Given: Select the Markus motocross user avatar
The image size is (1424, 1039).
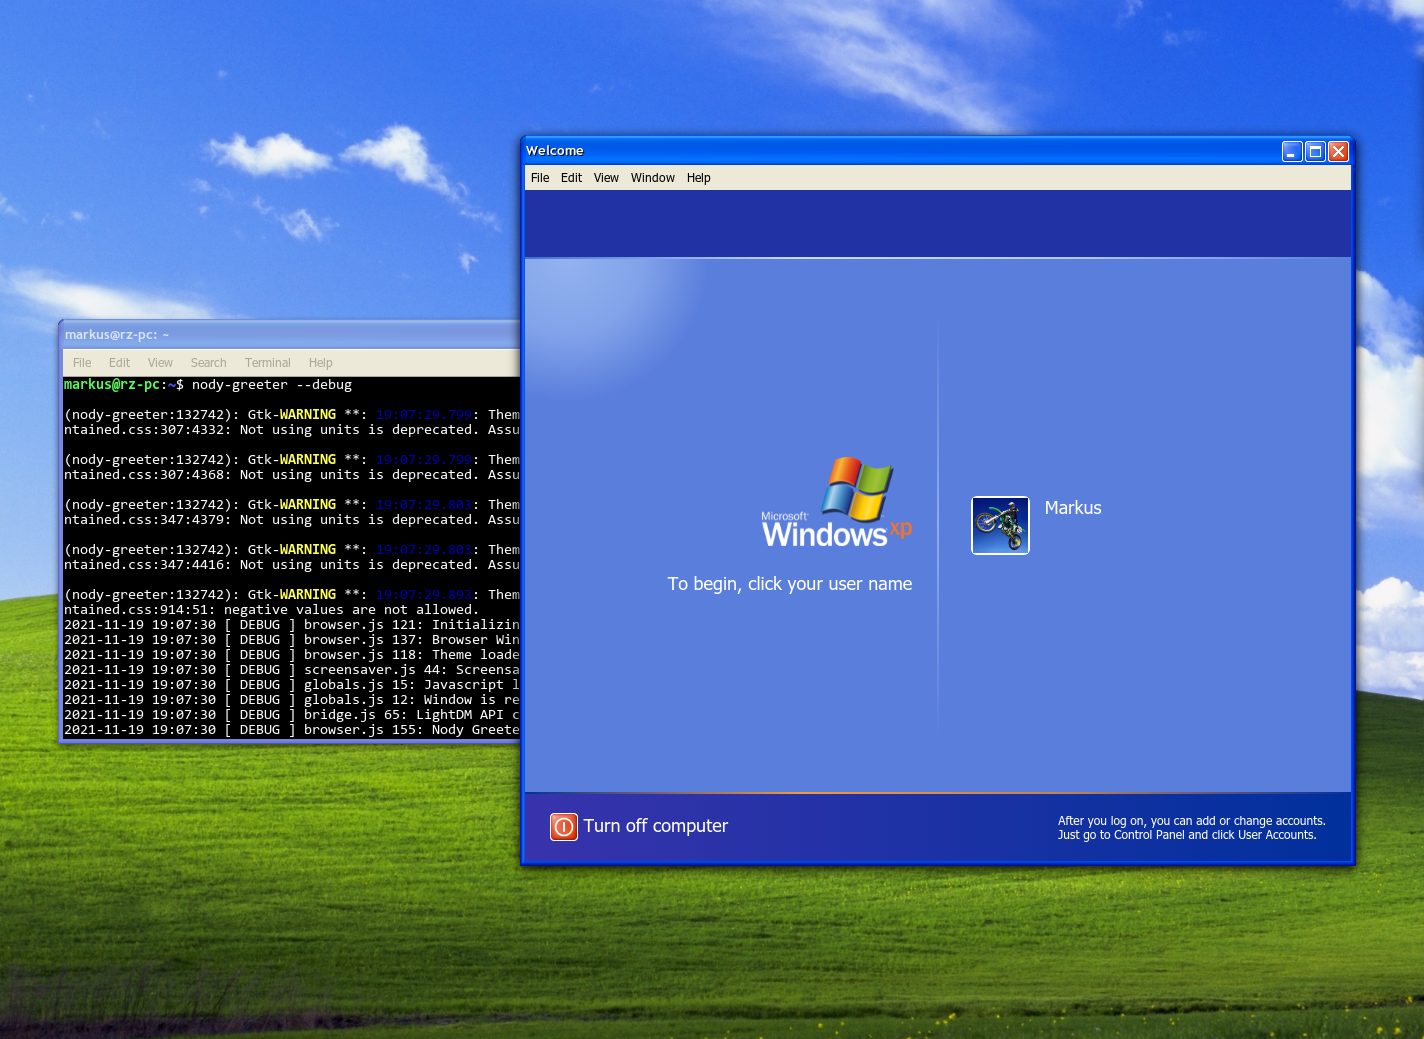Looking at the screenshot, I should point(1000,525).
